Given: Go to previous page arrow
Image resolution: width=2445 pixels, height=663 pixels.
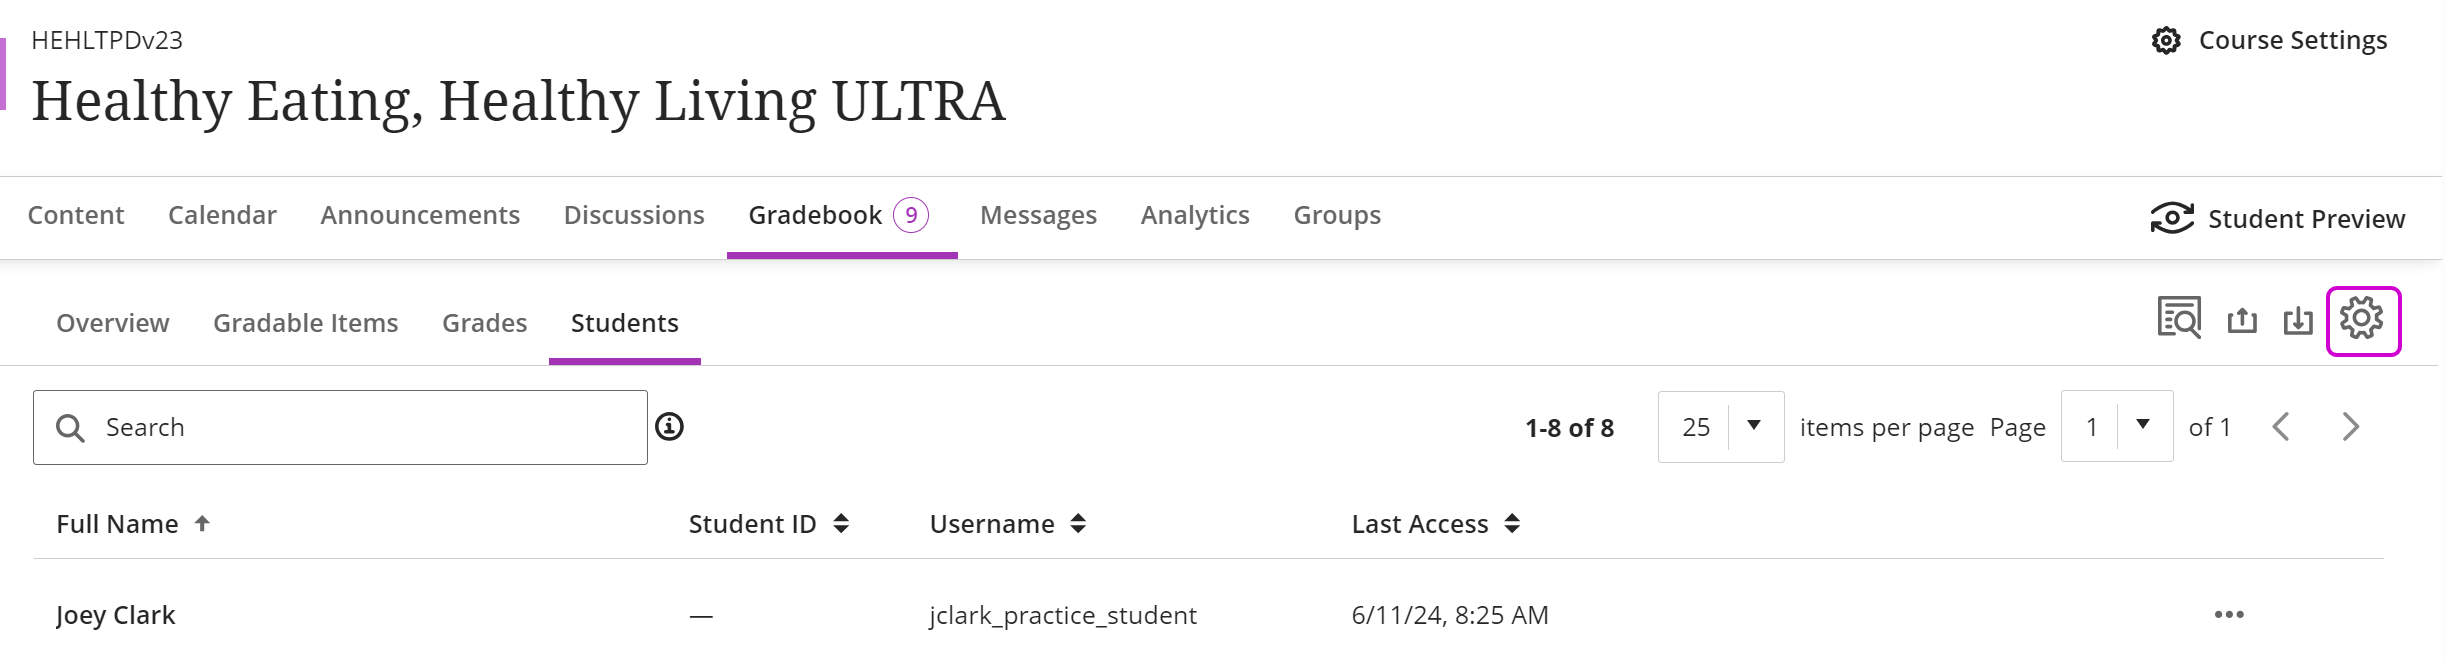Looking at the screenshot, I should click(2281, 427).
